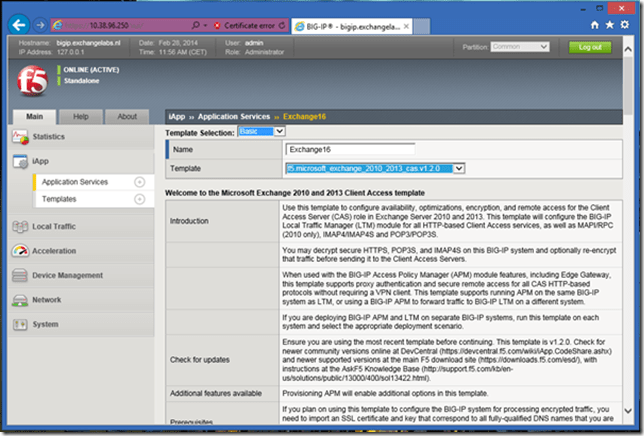Select the Network icon in sidebar
644x436 pixels.
click(19, 300)
